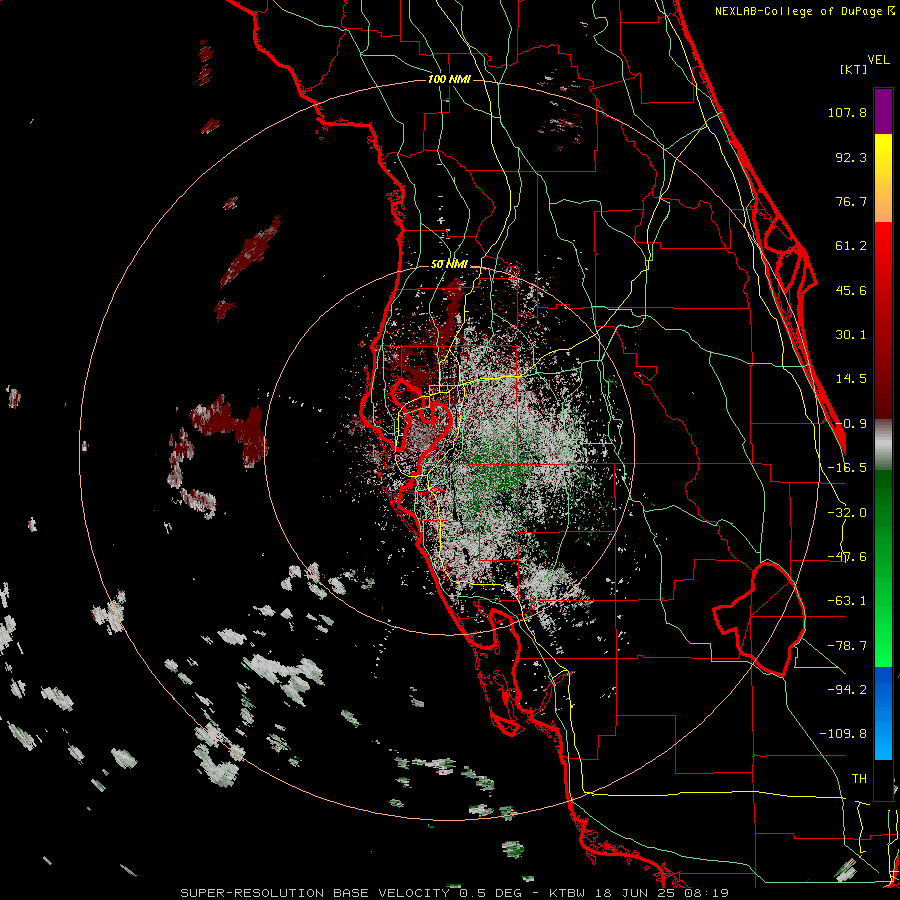The width and height of the screenshot is (900, 900).
Task: Select the 61.2 value on the velocity scale
Action: 851,246
